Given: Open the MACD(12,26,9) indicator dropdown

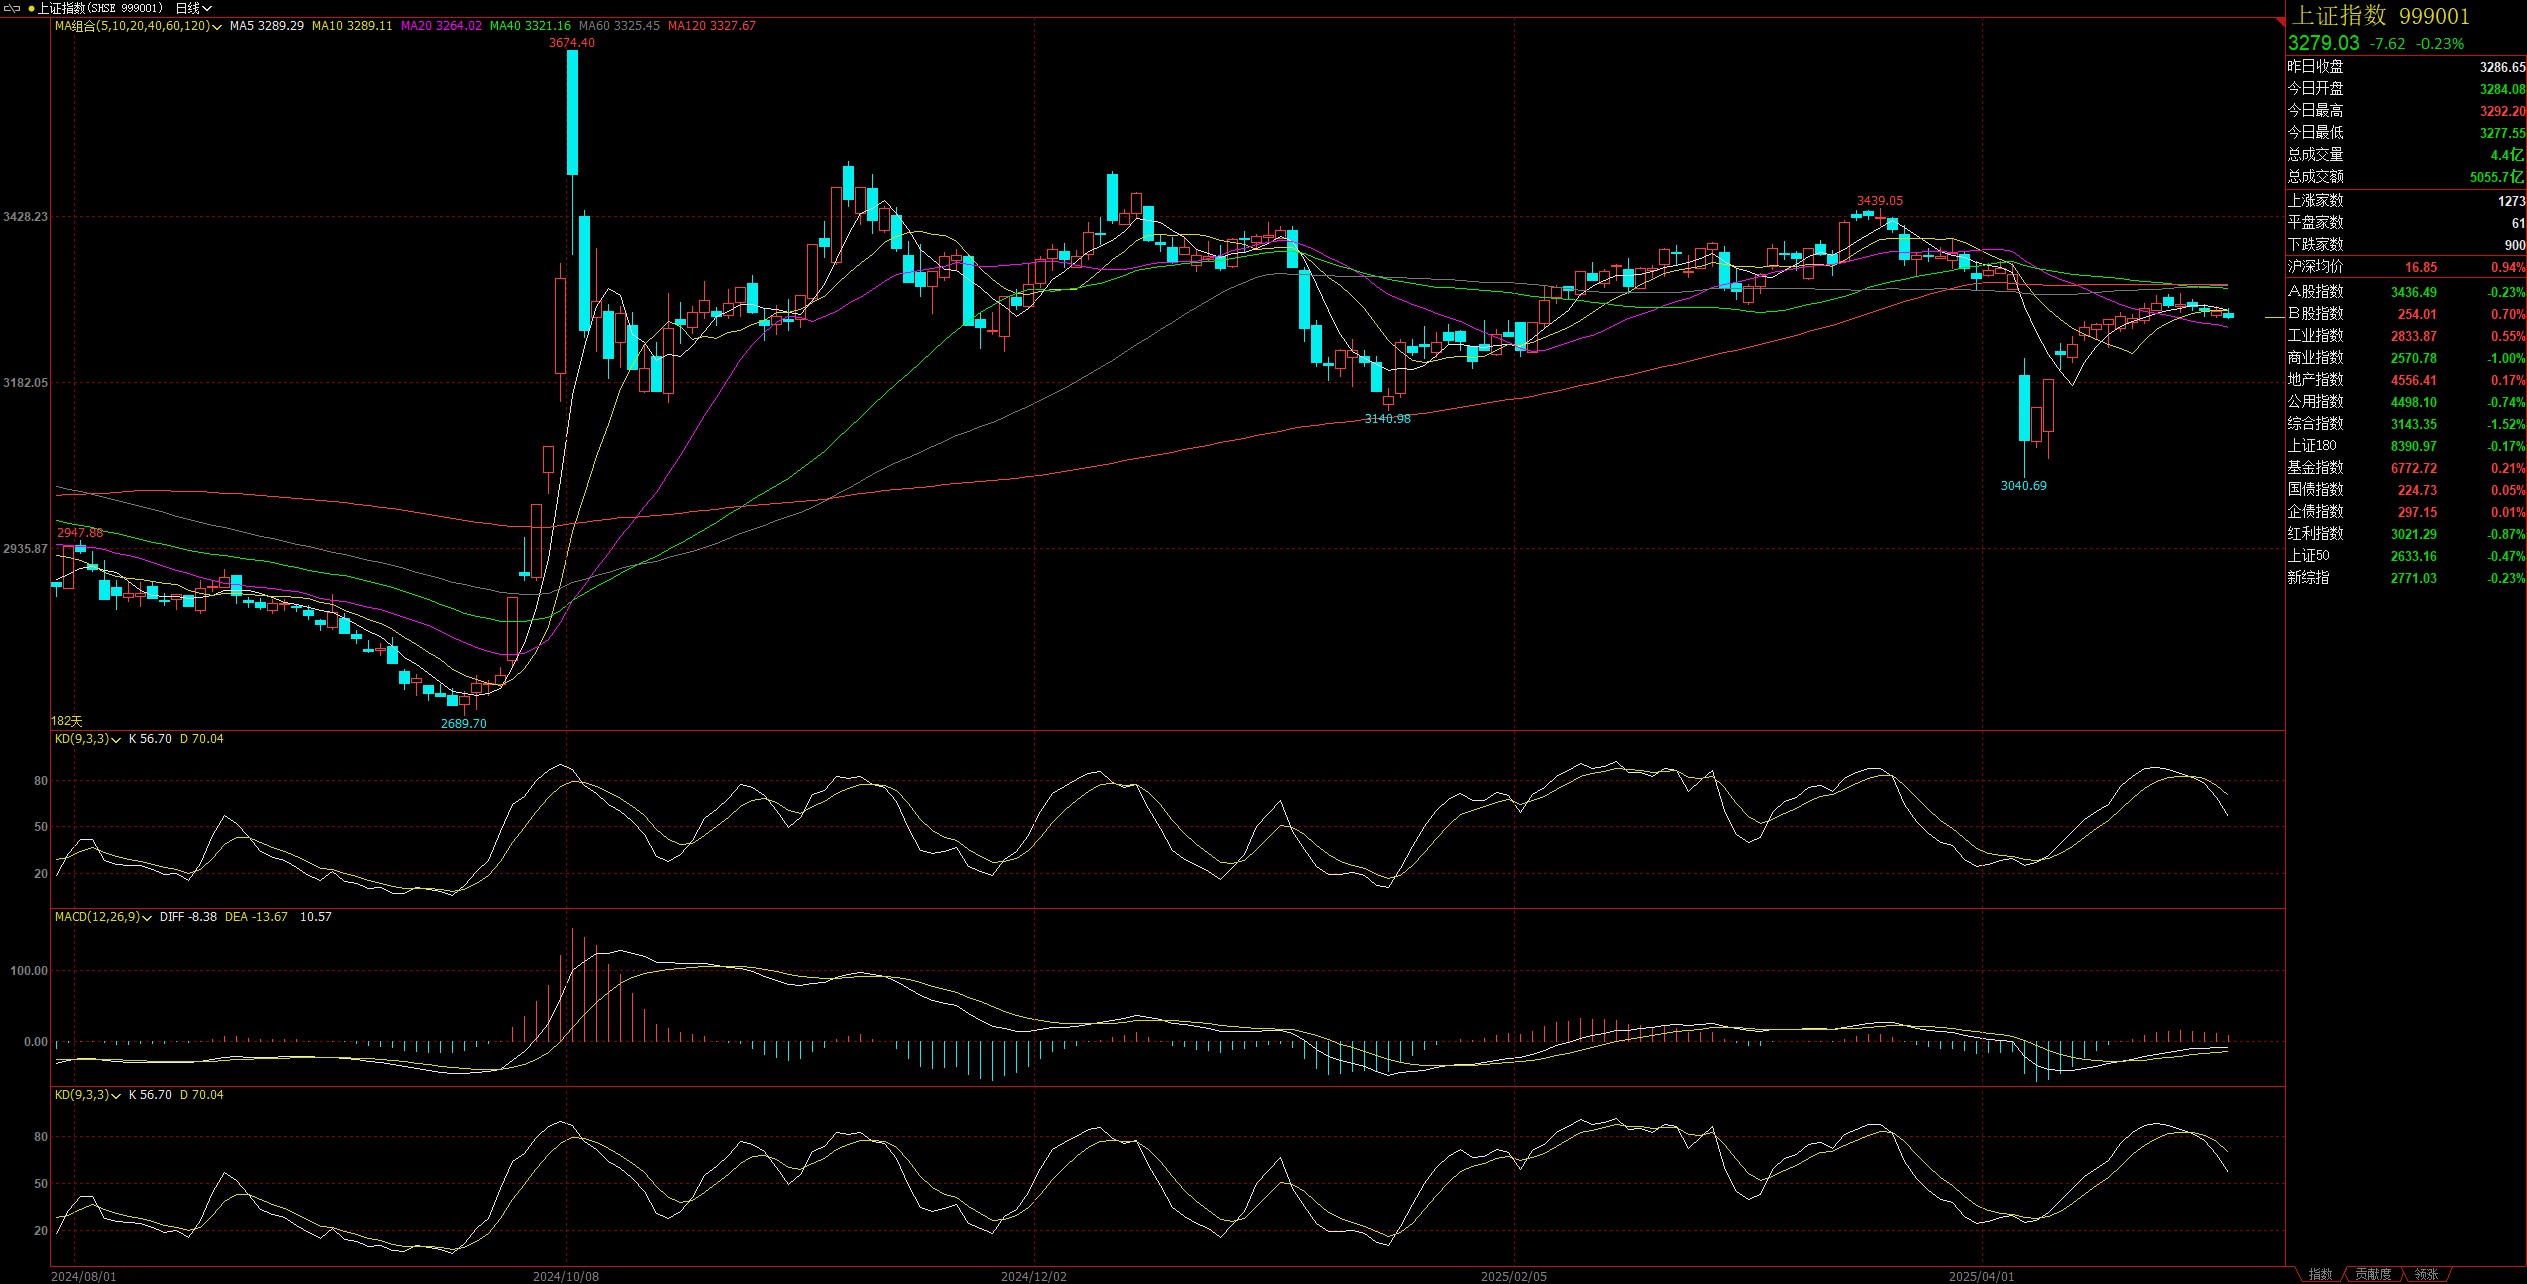Looking at the screenshot, I should [x=147, y=918].
